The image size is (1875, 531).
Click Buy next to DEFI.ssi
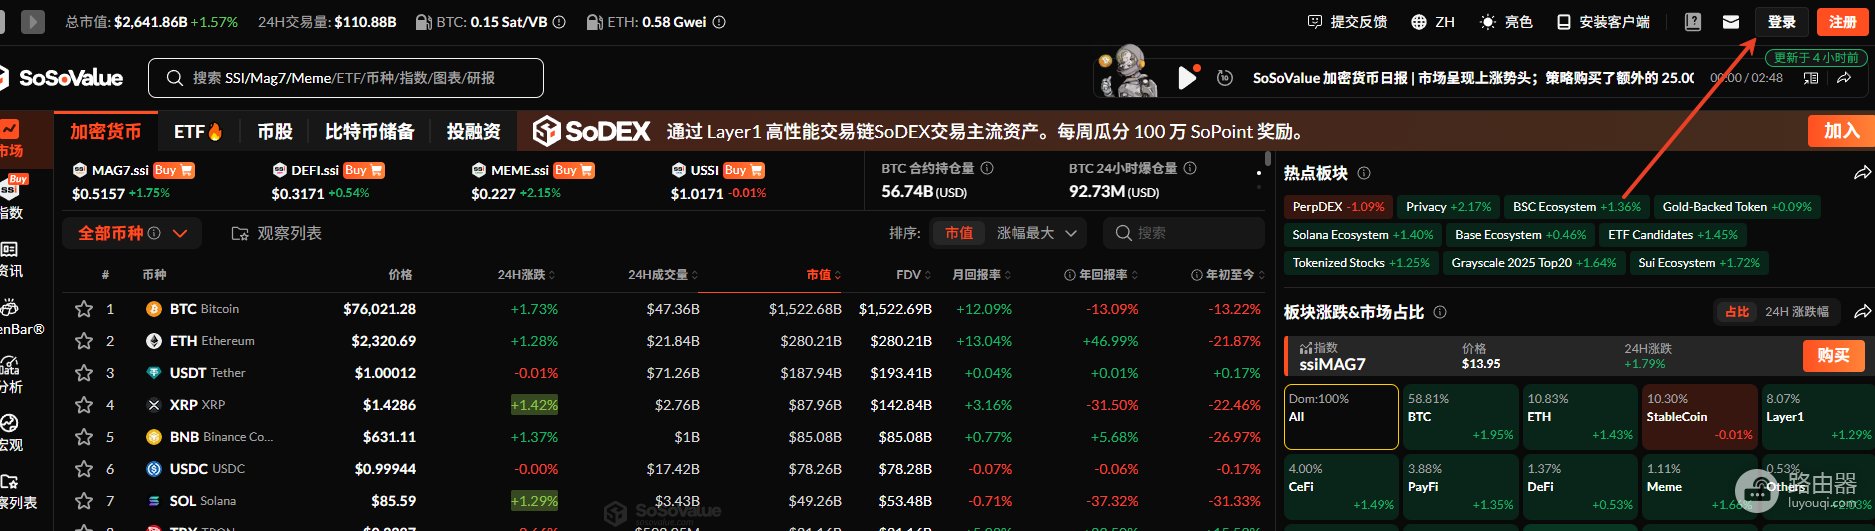coord(363,170)
